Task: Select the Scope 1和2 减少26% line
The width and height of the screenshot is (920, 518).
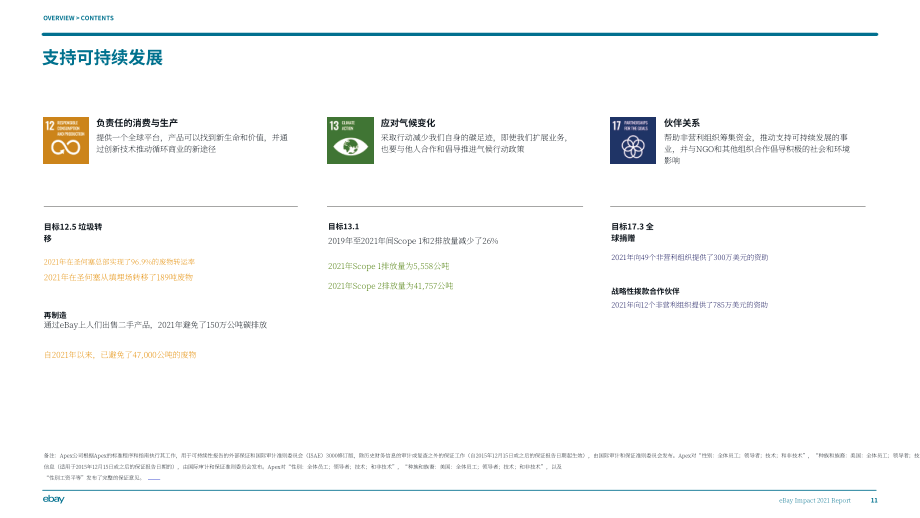Action: click(x=412, y=241)
